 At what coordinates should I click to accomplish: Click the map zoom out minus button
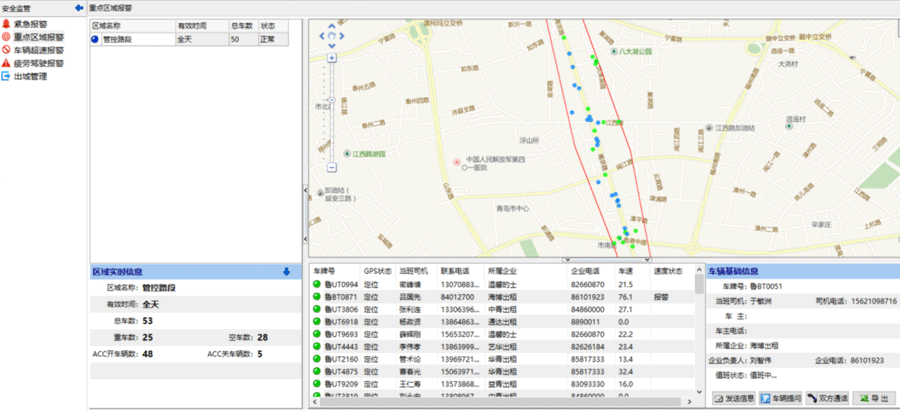[333, 167]
